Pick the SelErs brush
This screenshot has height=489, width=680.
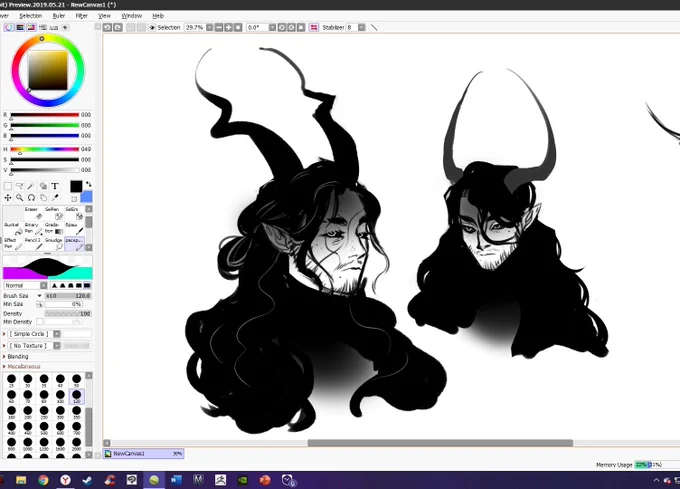(73, 214)
